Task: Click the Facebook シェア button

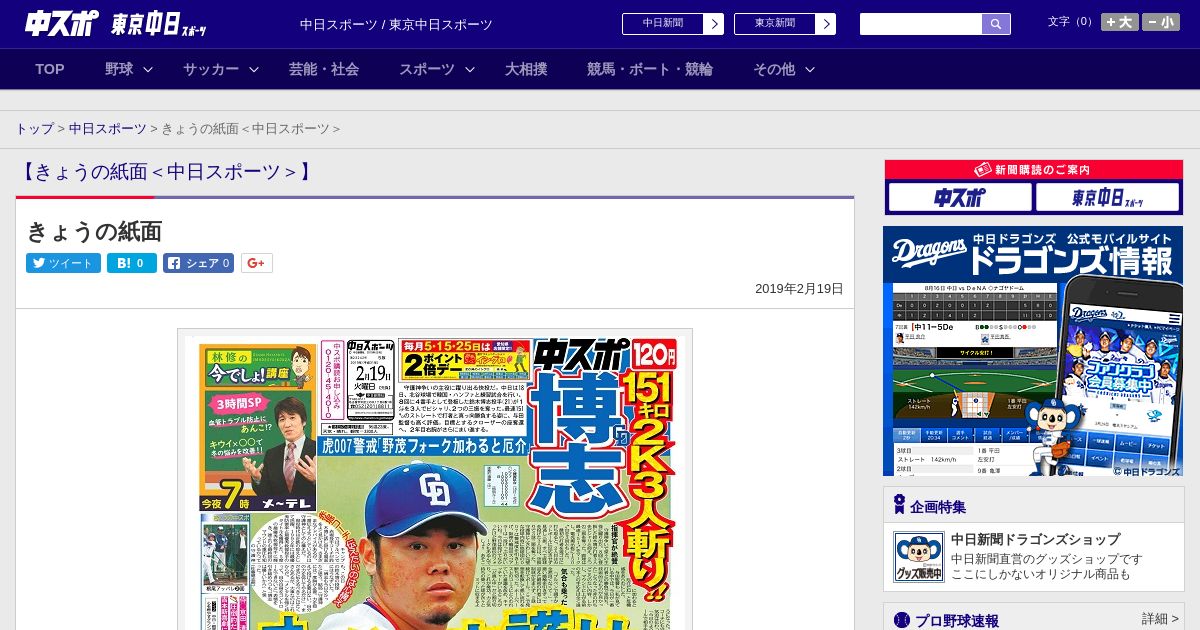Action: click(199, 263)
